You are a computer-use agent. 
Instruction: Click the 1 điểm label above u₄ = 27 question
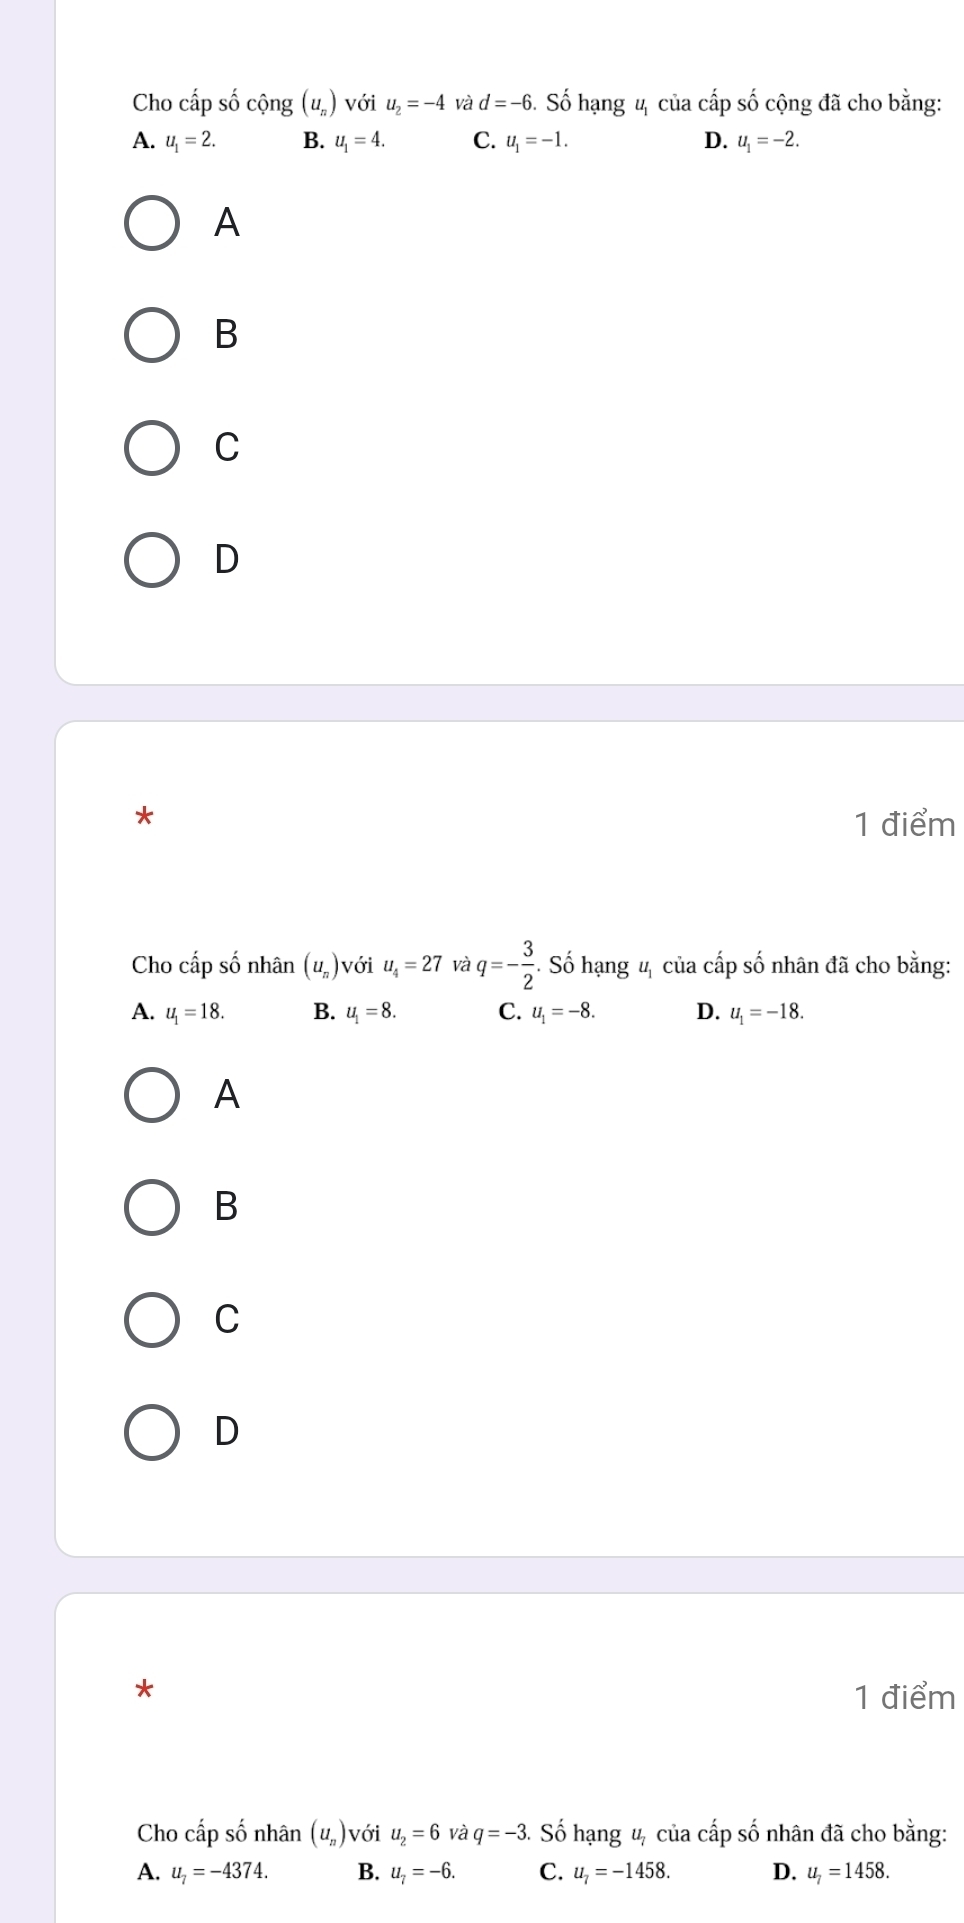(x=905, y=825)
